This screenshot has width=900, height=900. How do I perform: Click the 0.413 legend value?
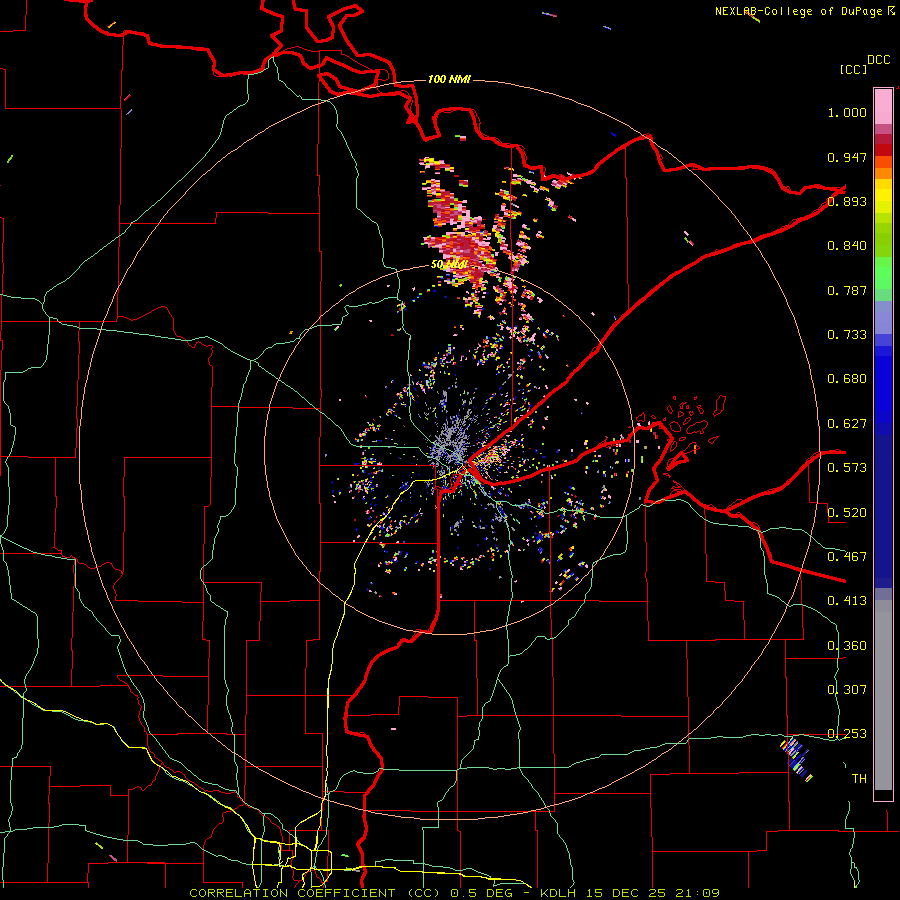tap(847, 601)
